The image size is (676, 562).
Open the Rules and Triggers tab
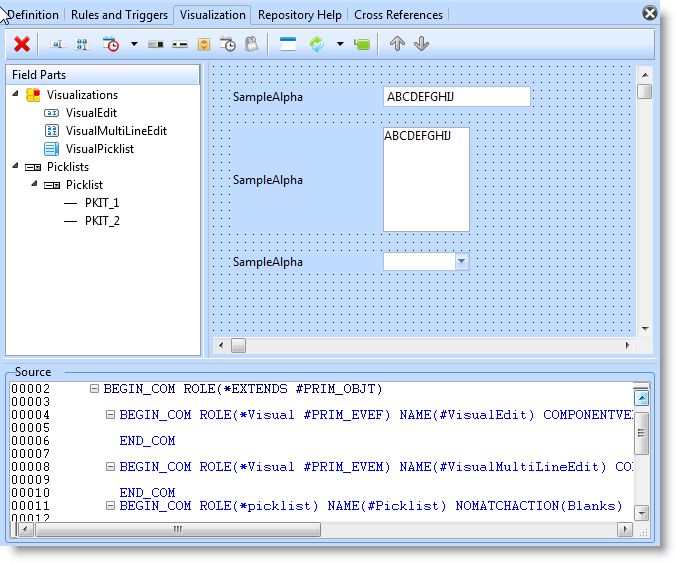tap(119, 15)
